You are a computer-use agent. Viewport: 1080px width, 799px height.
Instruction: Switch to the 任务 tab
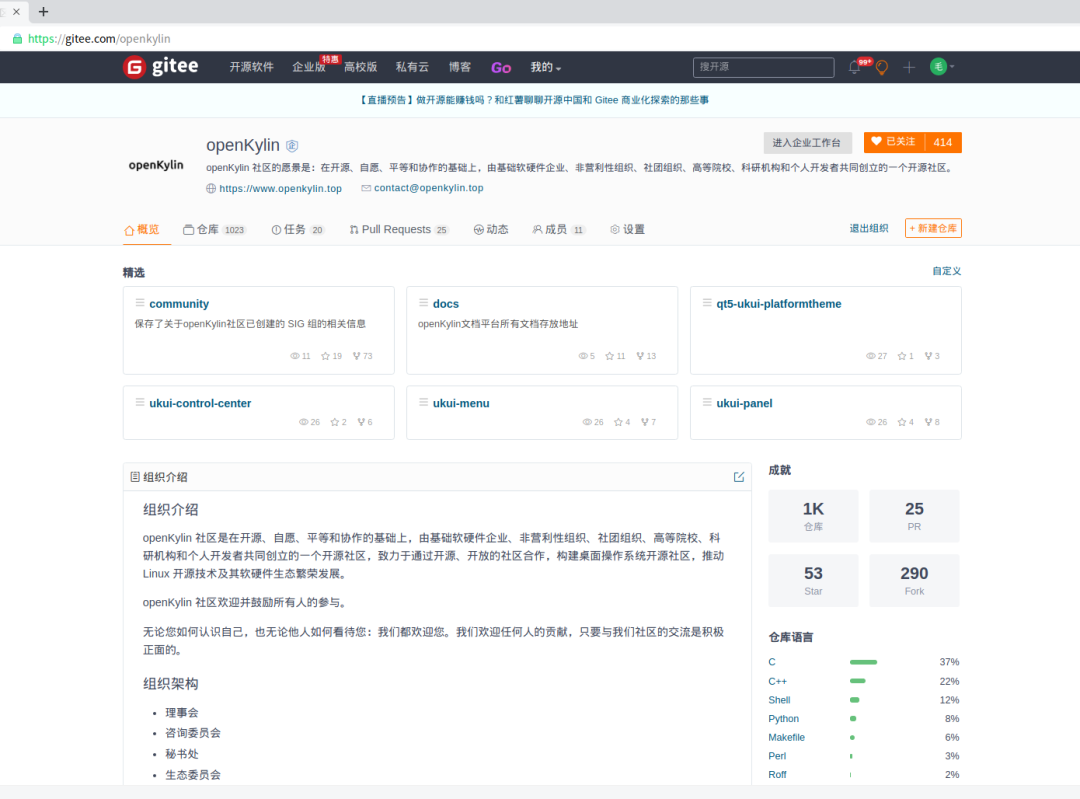click(298, 229)
